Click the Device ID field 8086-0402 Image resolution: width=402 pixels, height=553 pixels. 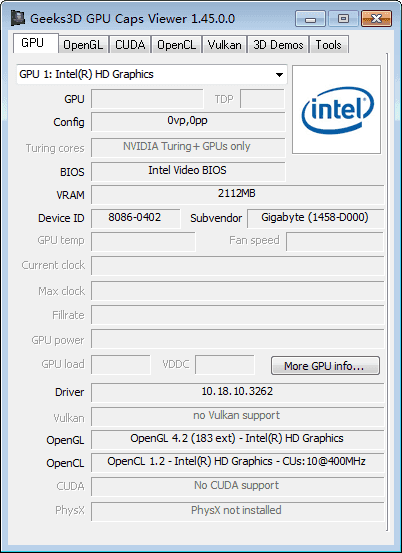coord(135,218)
